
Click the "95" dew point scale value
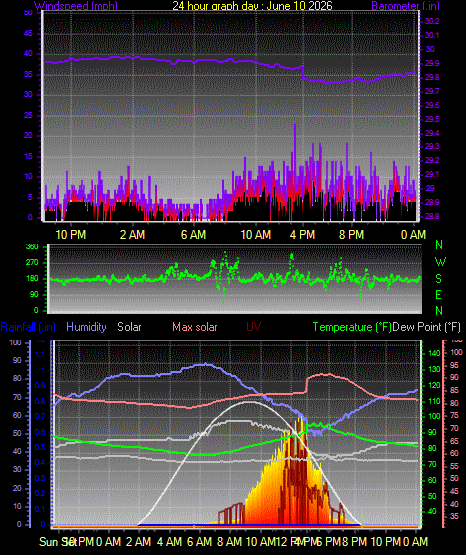click(454, 365)
